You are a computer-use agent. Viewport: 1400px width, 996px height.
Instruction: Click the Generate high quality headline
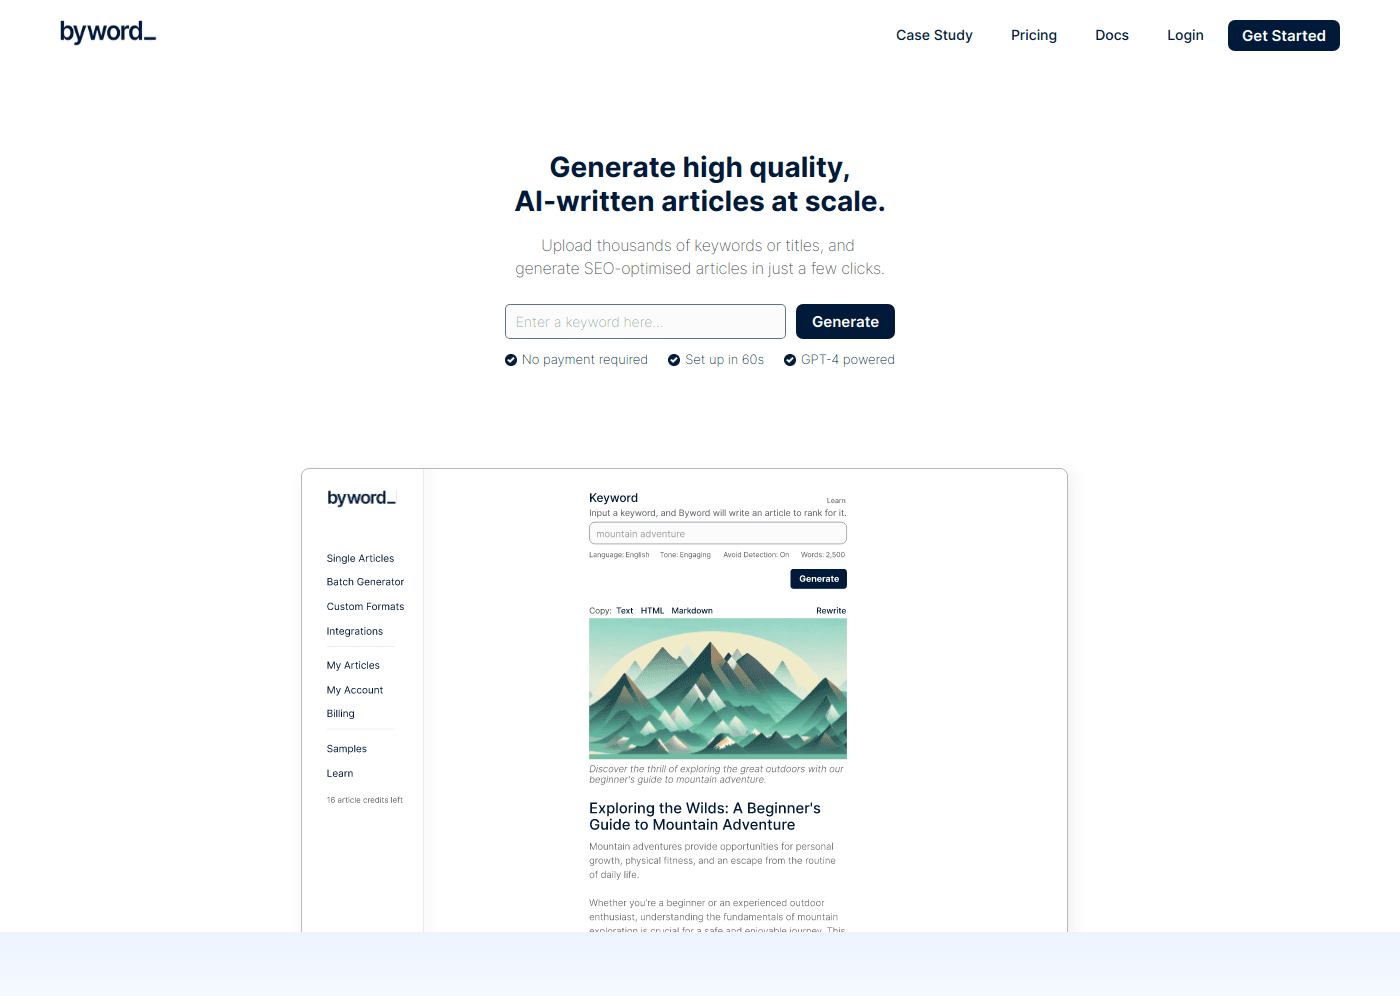(700, 184)
